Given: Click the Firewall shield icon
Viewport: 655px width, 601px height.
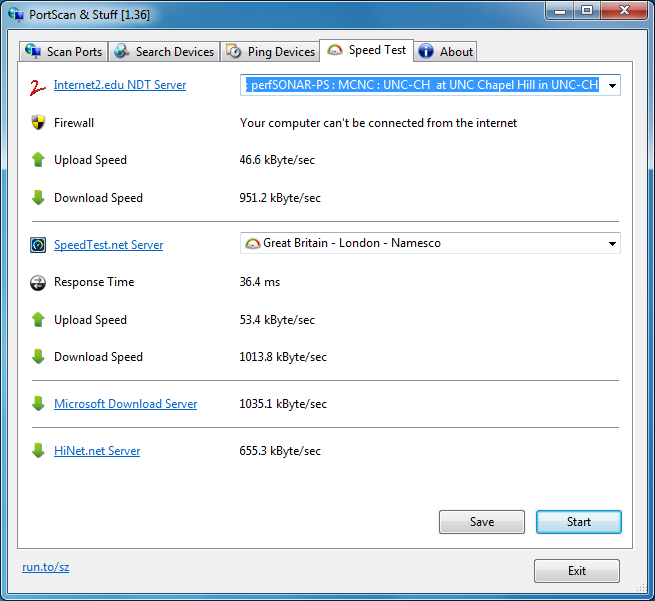Looking at the screenshot, I should click(38, 123).
